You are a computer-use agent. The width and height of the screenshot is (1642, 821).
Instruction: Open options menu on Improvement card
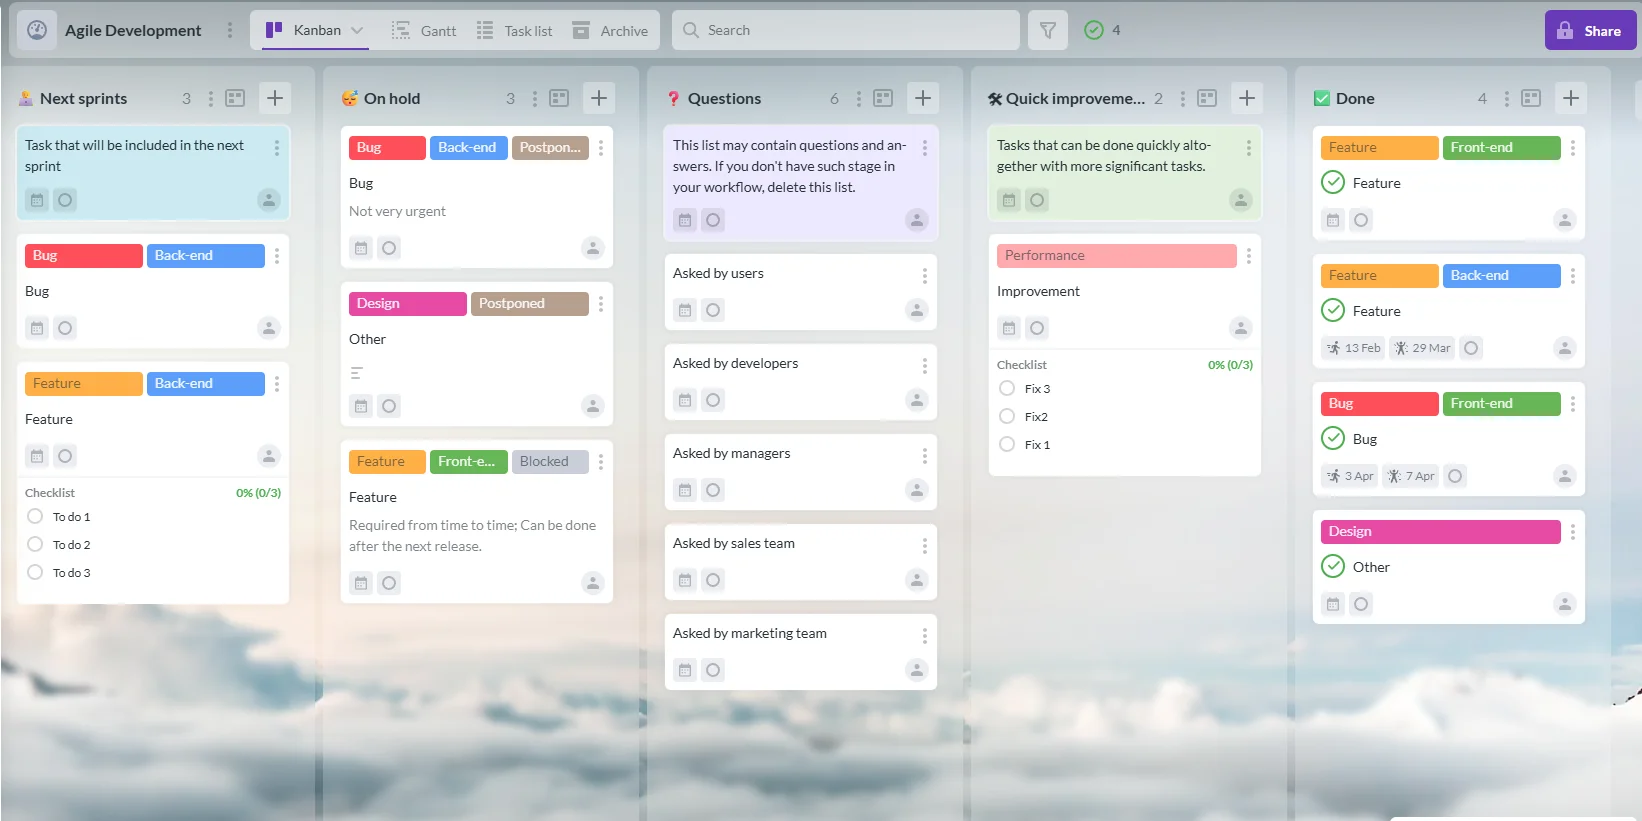pyautogui.click(x=1249, y=256)
